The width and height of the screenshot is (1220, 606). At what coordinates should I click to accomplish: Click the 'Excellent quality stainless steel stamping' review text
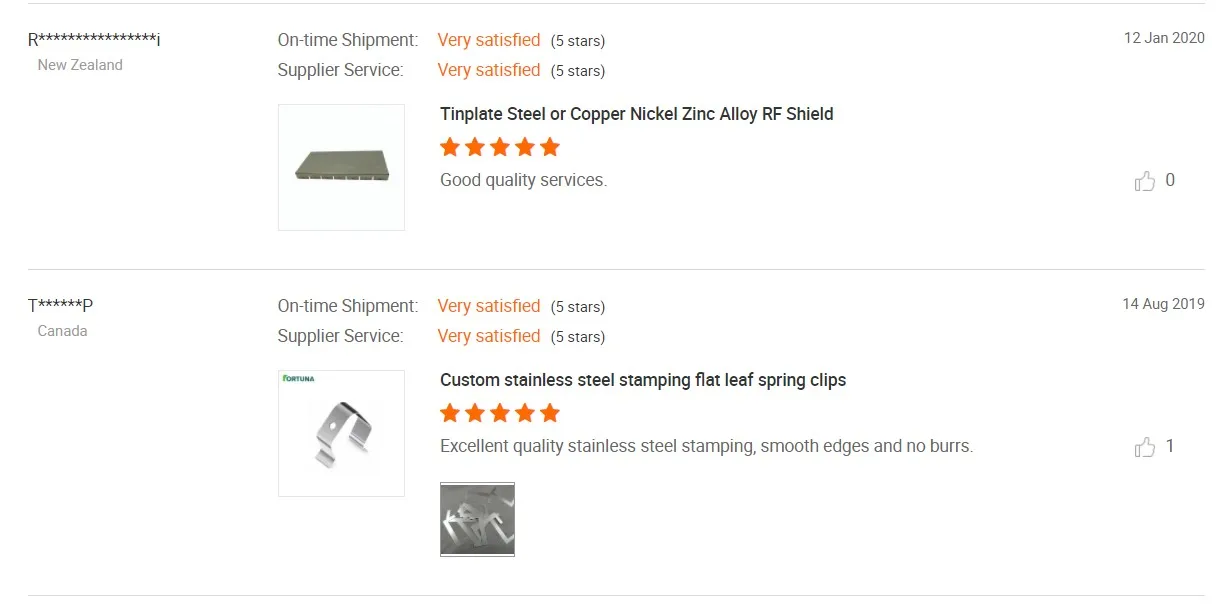[x=707, y=446]
